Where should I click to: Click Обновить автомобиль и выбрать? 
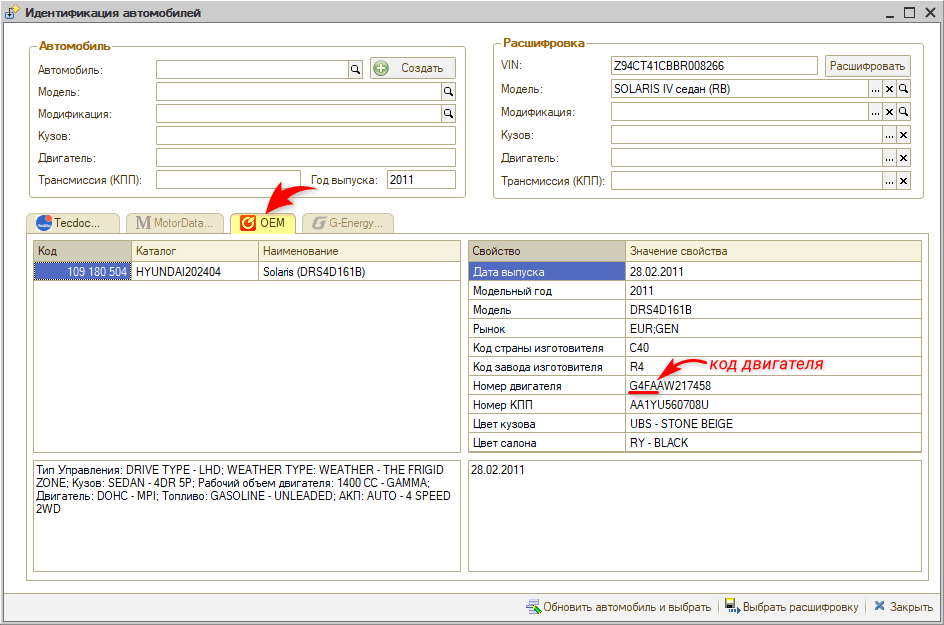618,606
